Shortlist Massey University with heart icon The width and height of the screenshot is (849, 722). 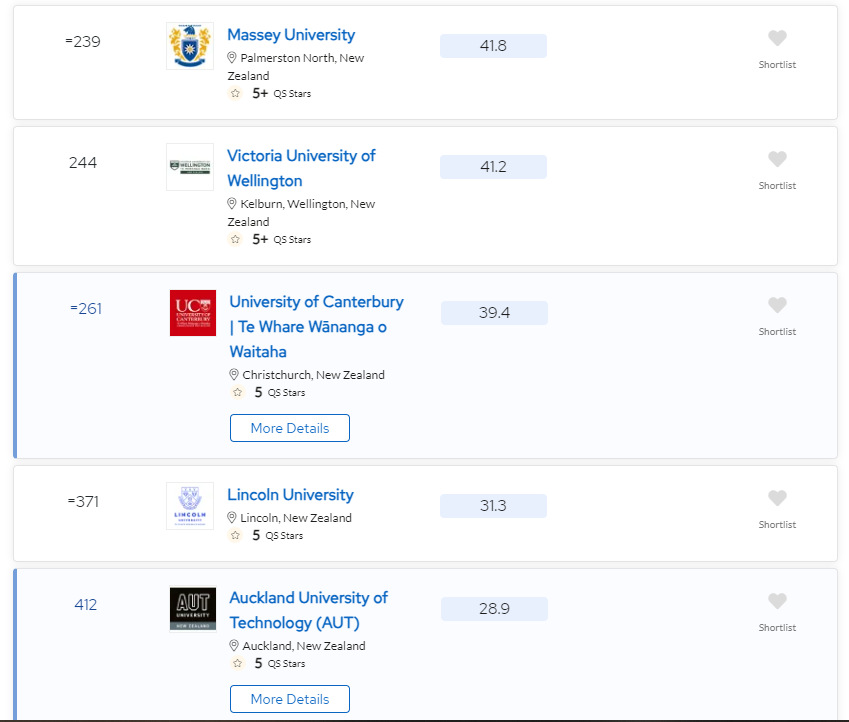click(x=777, y=38)
